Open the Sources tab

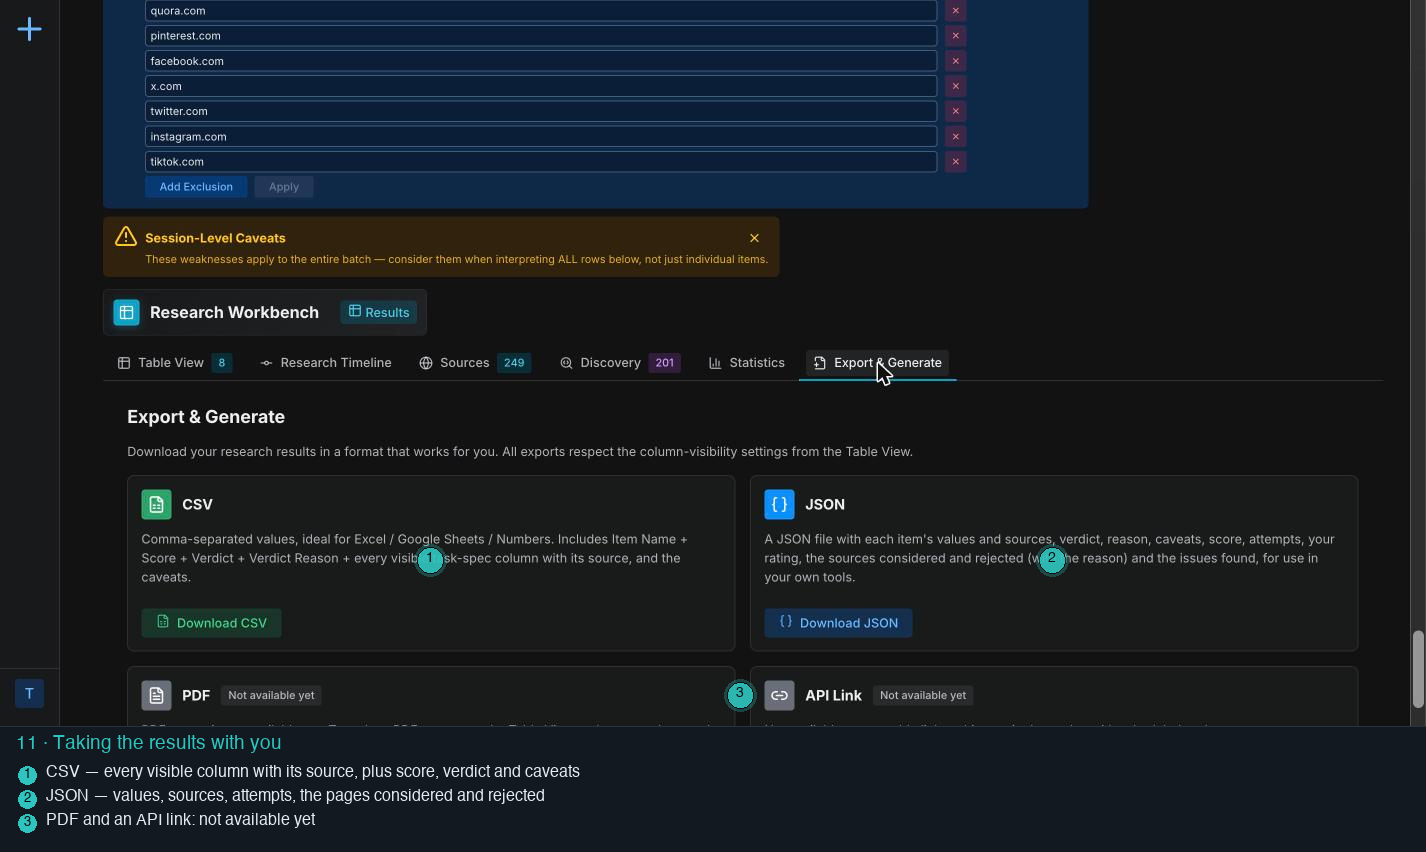[x=475, y=362]
